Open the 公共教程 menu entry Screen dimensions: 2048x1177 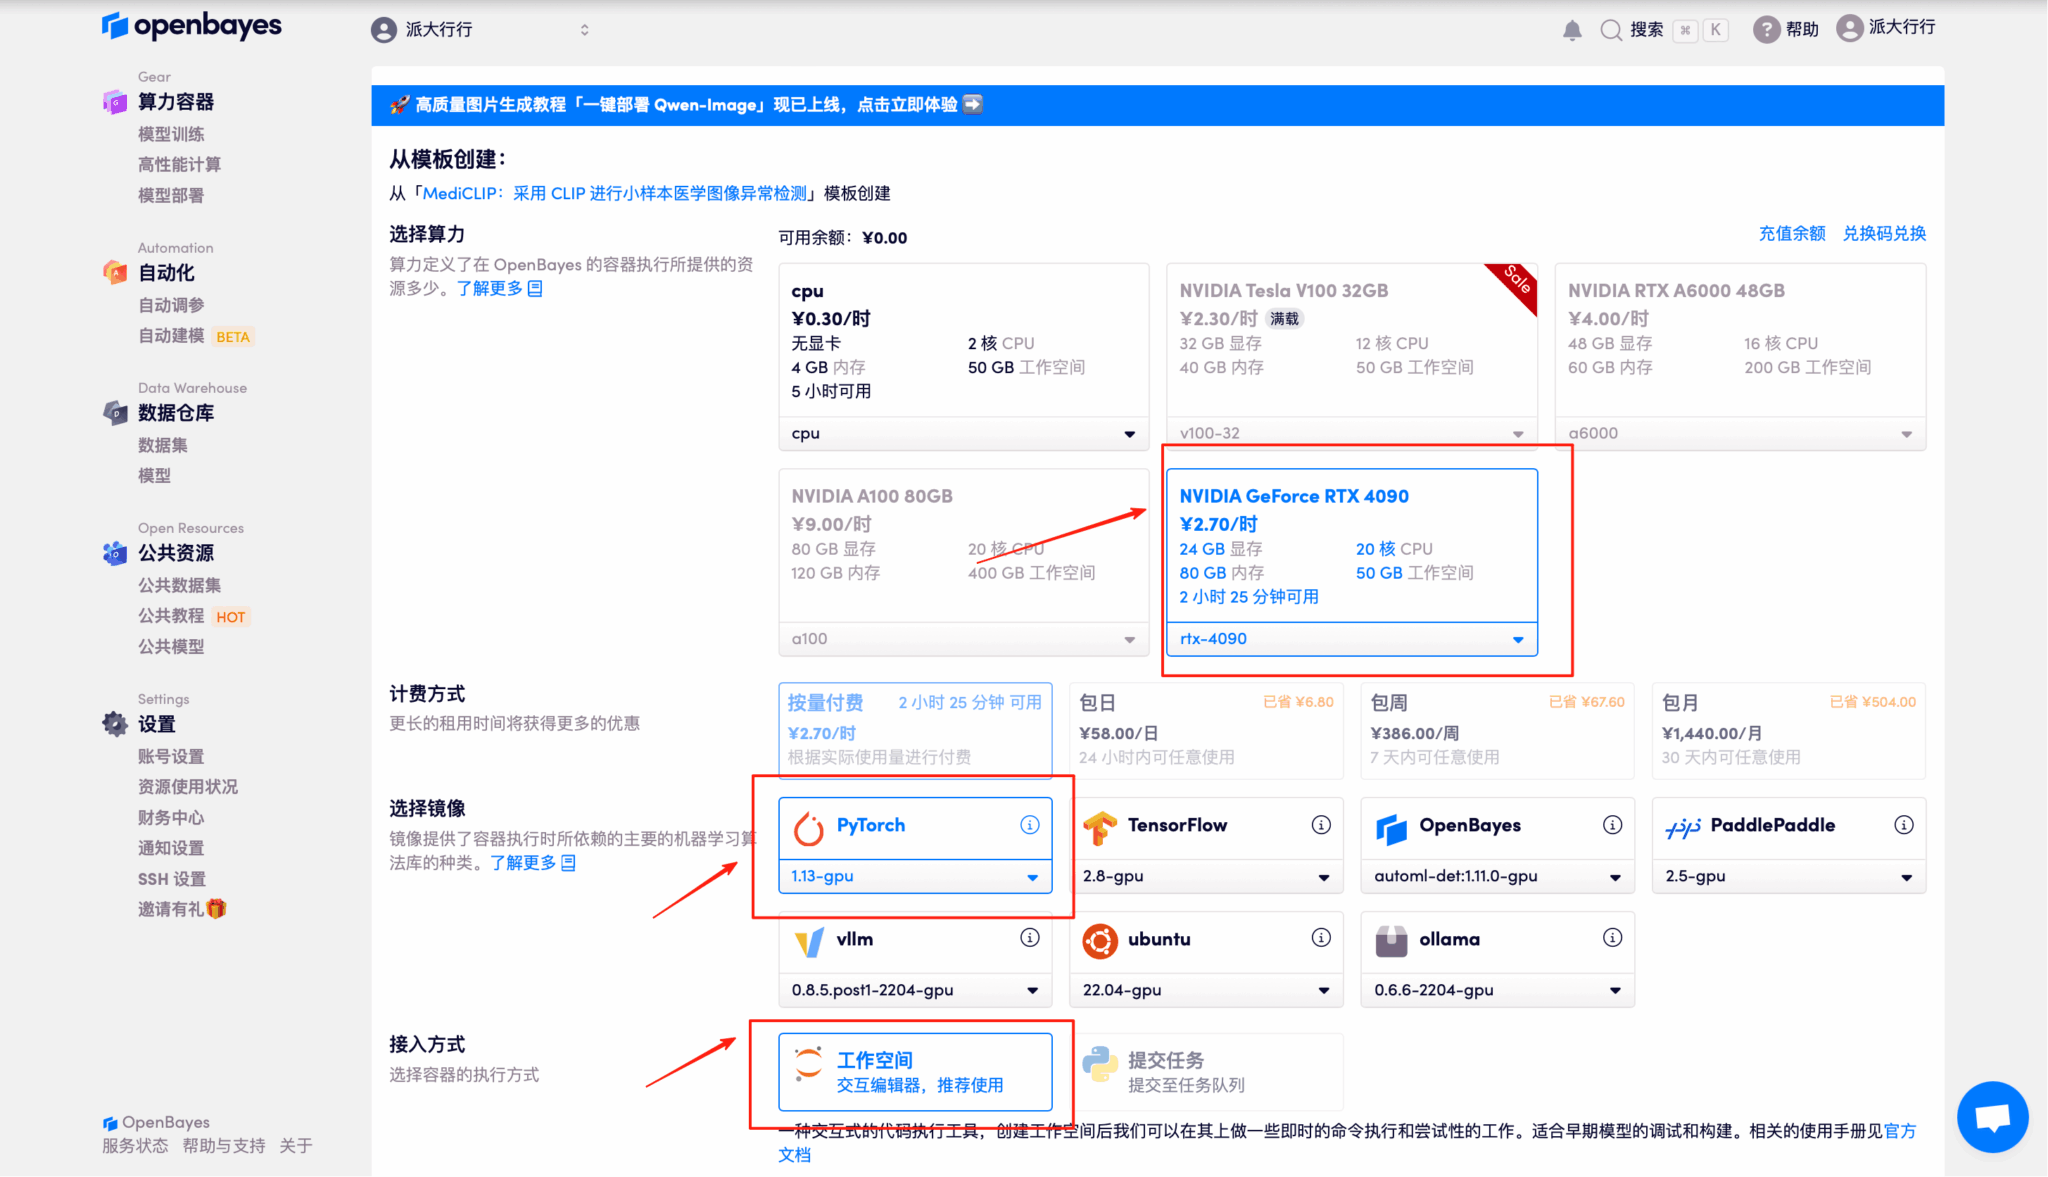pos(172,616)
